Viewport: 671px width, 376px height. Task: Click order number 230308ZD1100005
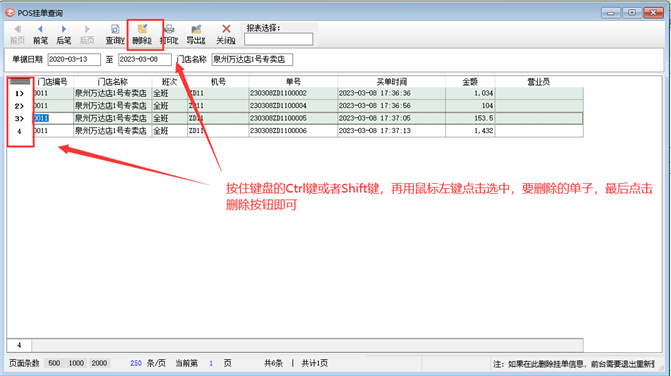[293, 118]
